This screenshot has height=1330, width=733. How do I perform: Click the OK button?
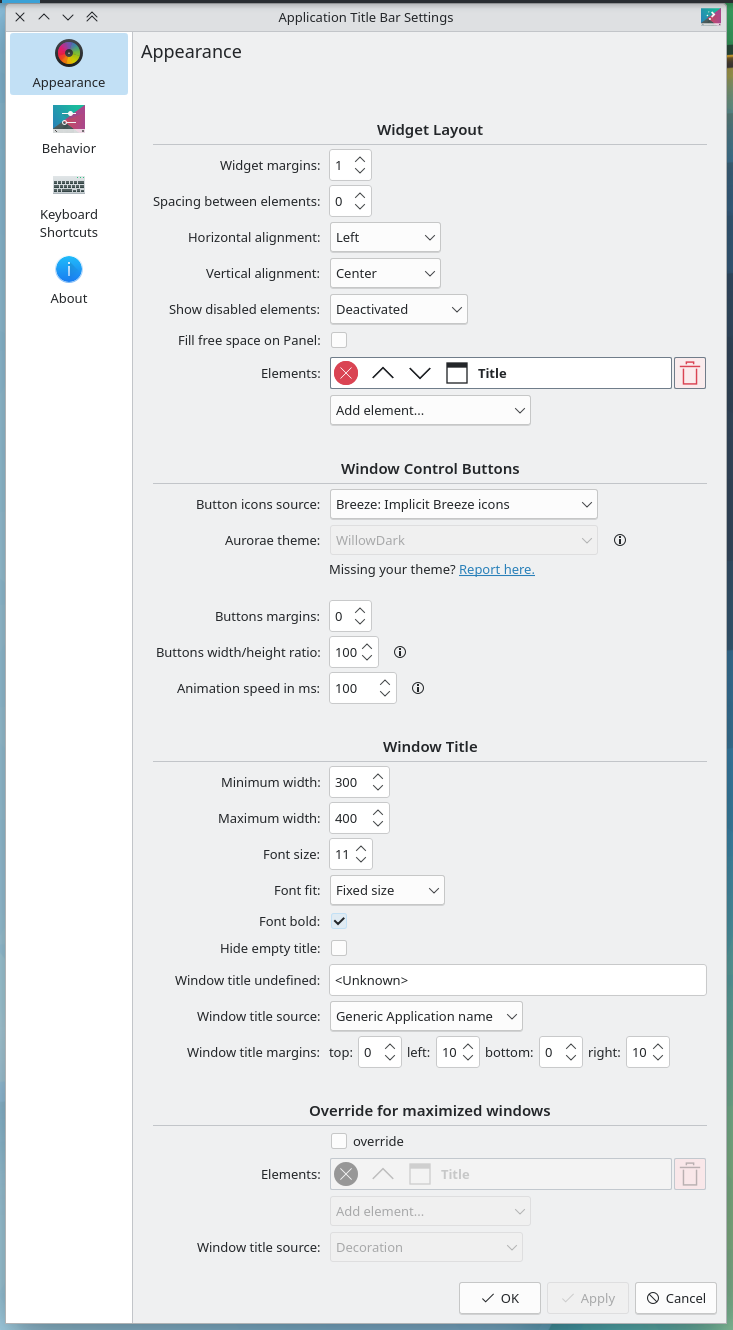pos(500,1298)
